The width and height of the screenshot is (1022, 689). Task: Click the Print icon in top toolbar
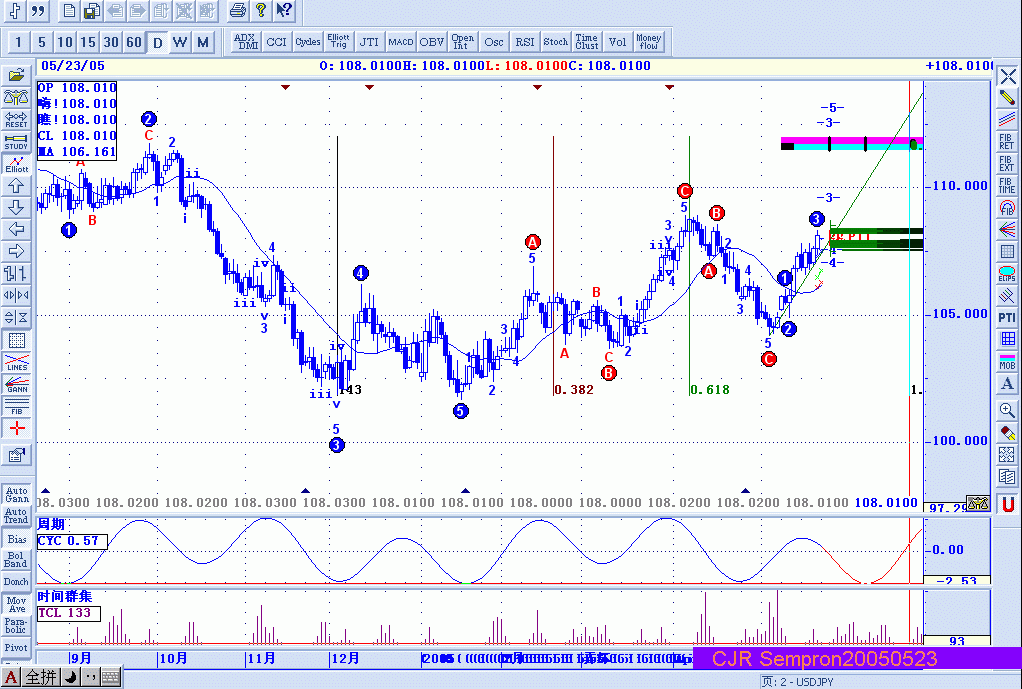coord(237,11)
